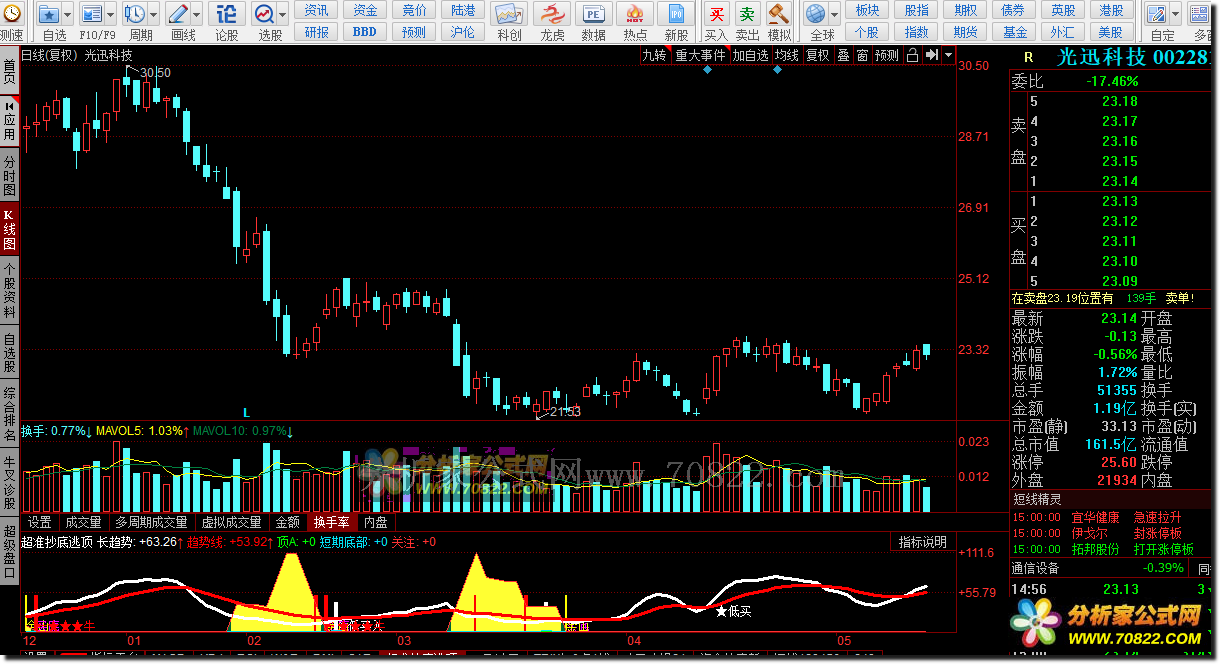Open the 资金 capital flow button
Screen dimensions: 1221x664
click(365, 10)
